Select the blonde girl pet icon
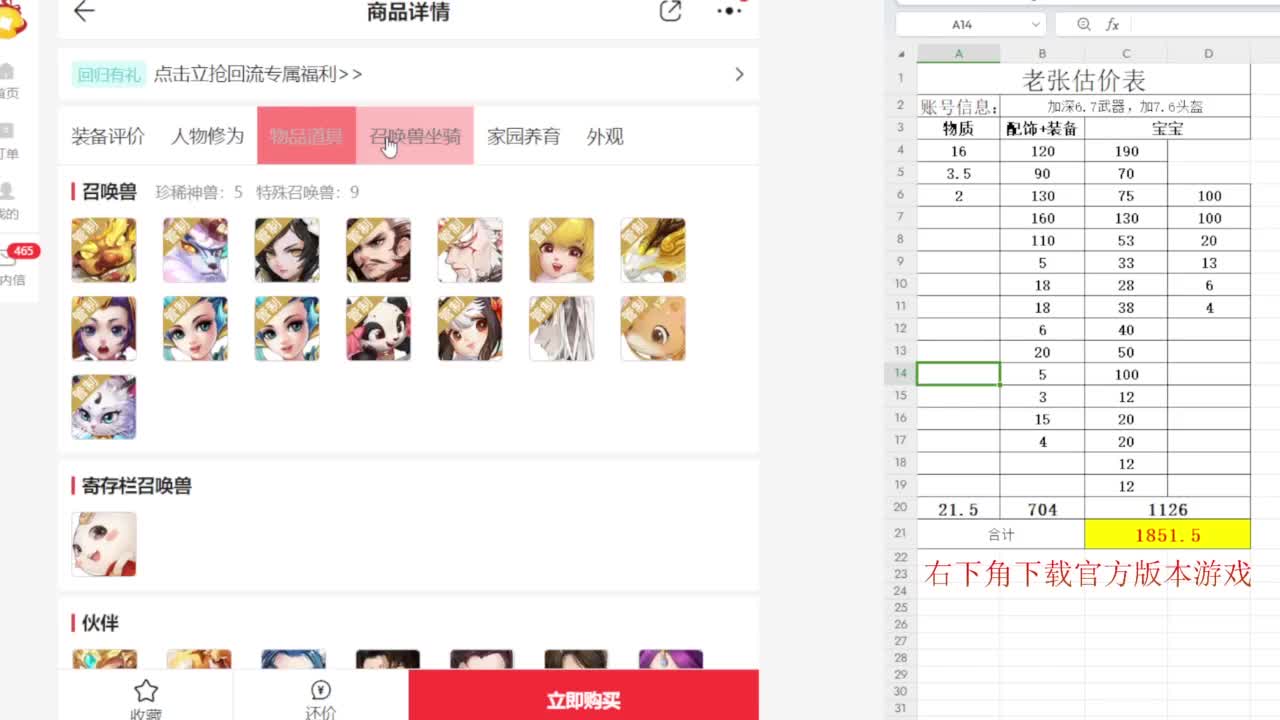The height and width of the screenshot is (720, 1280). click(x=562, y=250)
